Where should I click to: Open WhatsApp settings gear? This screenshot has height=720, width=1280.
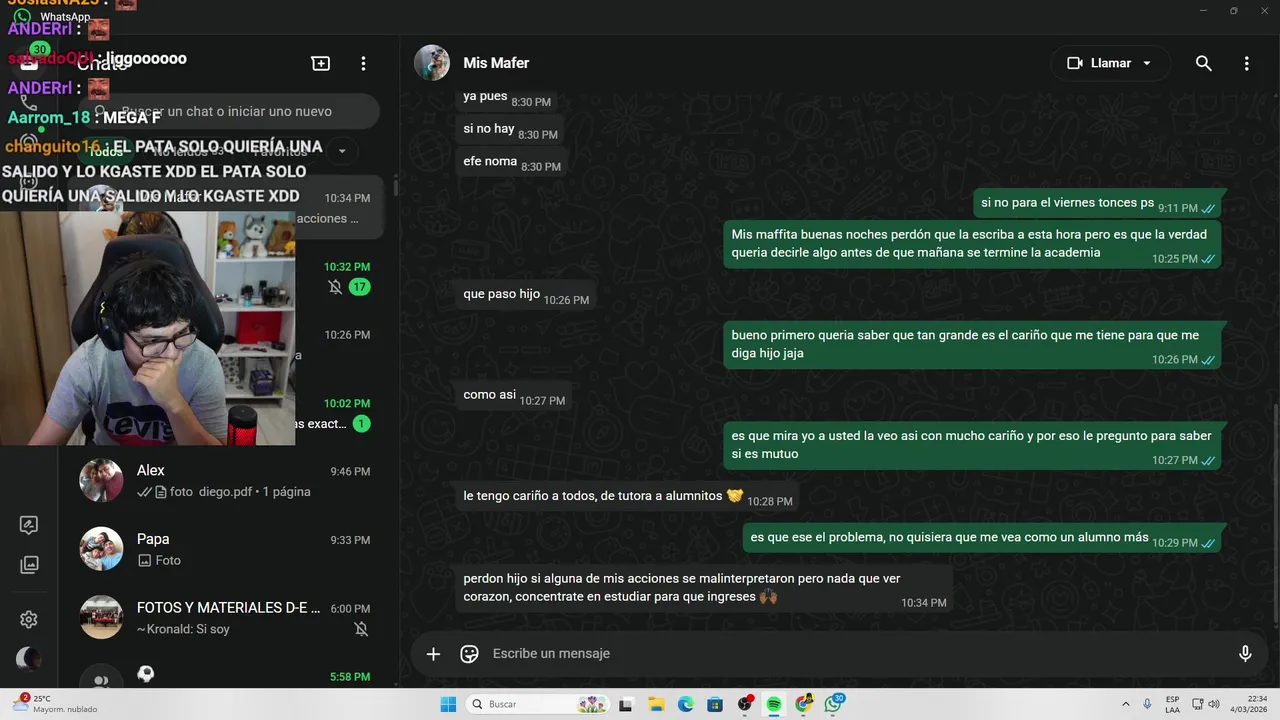tap(29, 620)
